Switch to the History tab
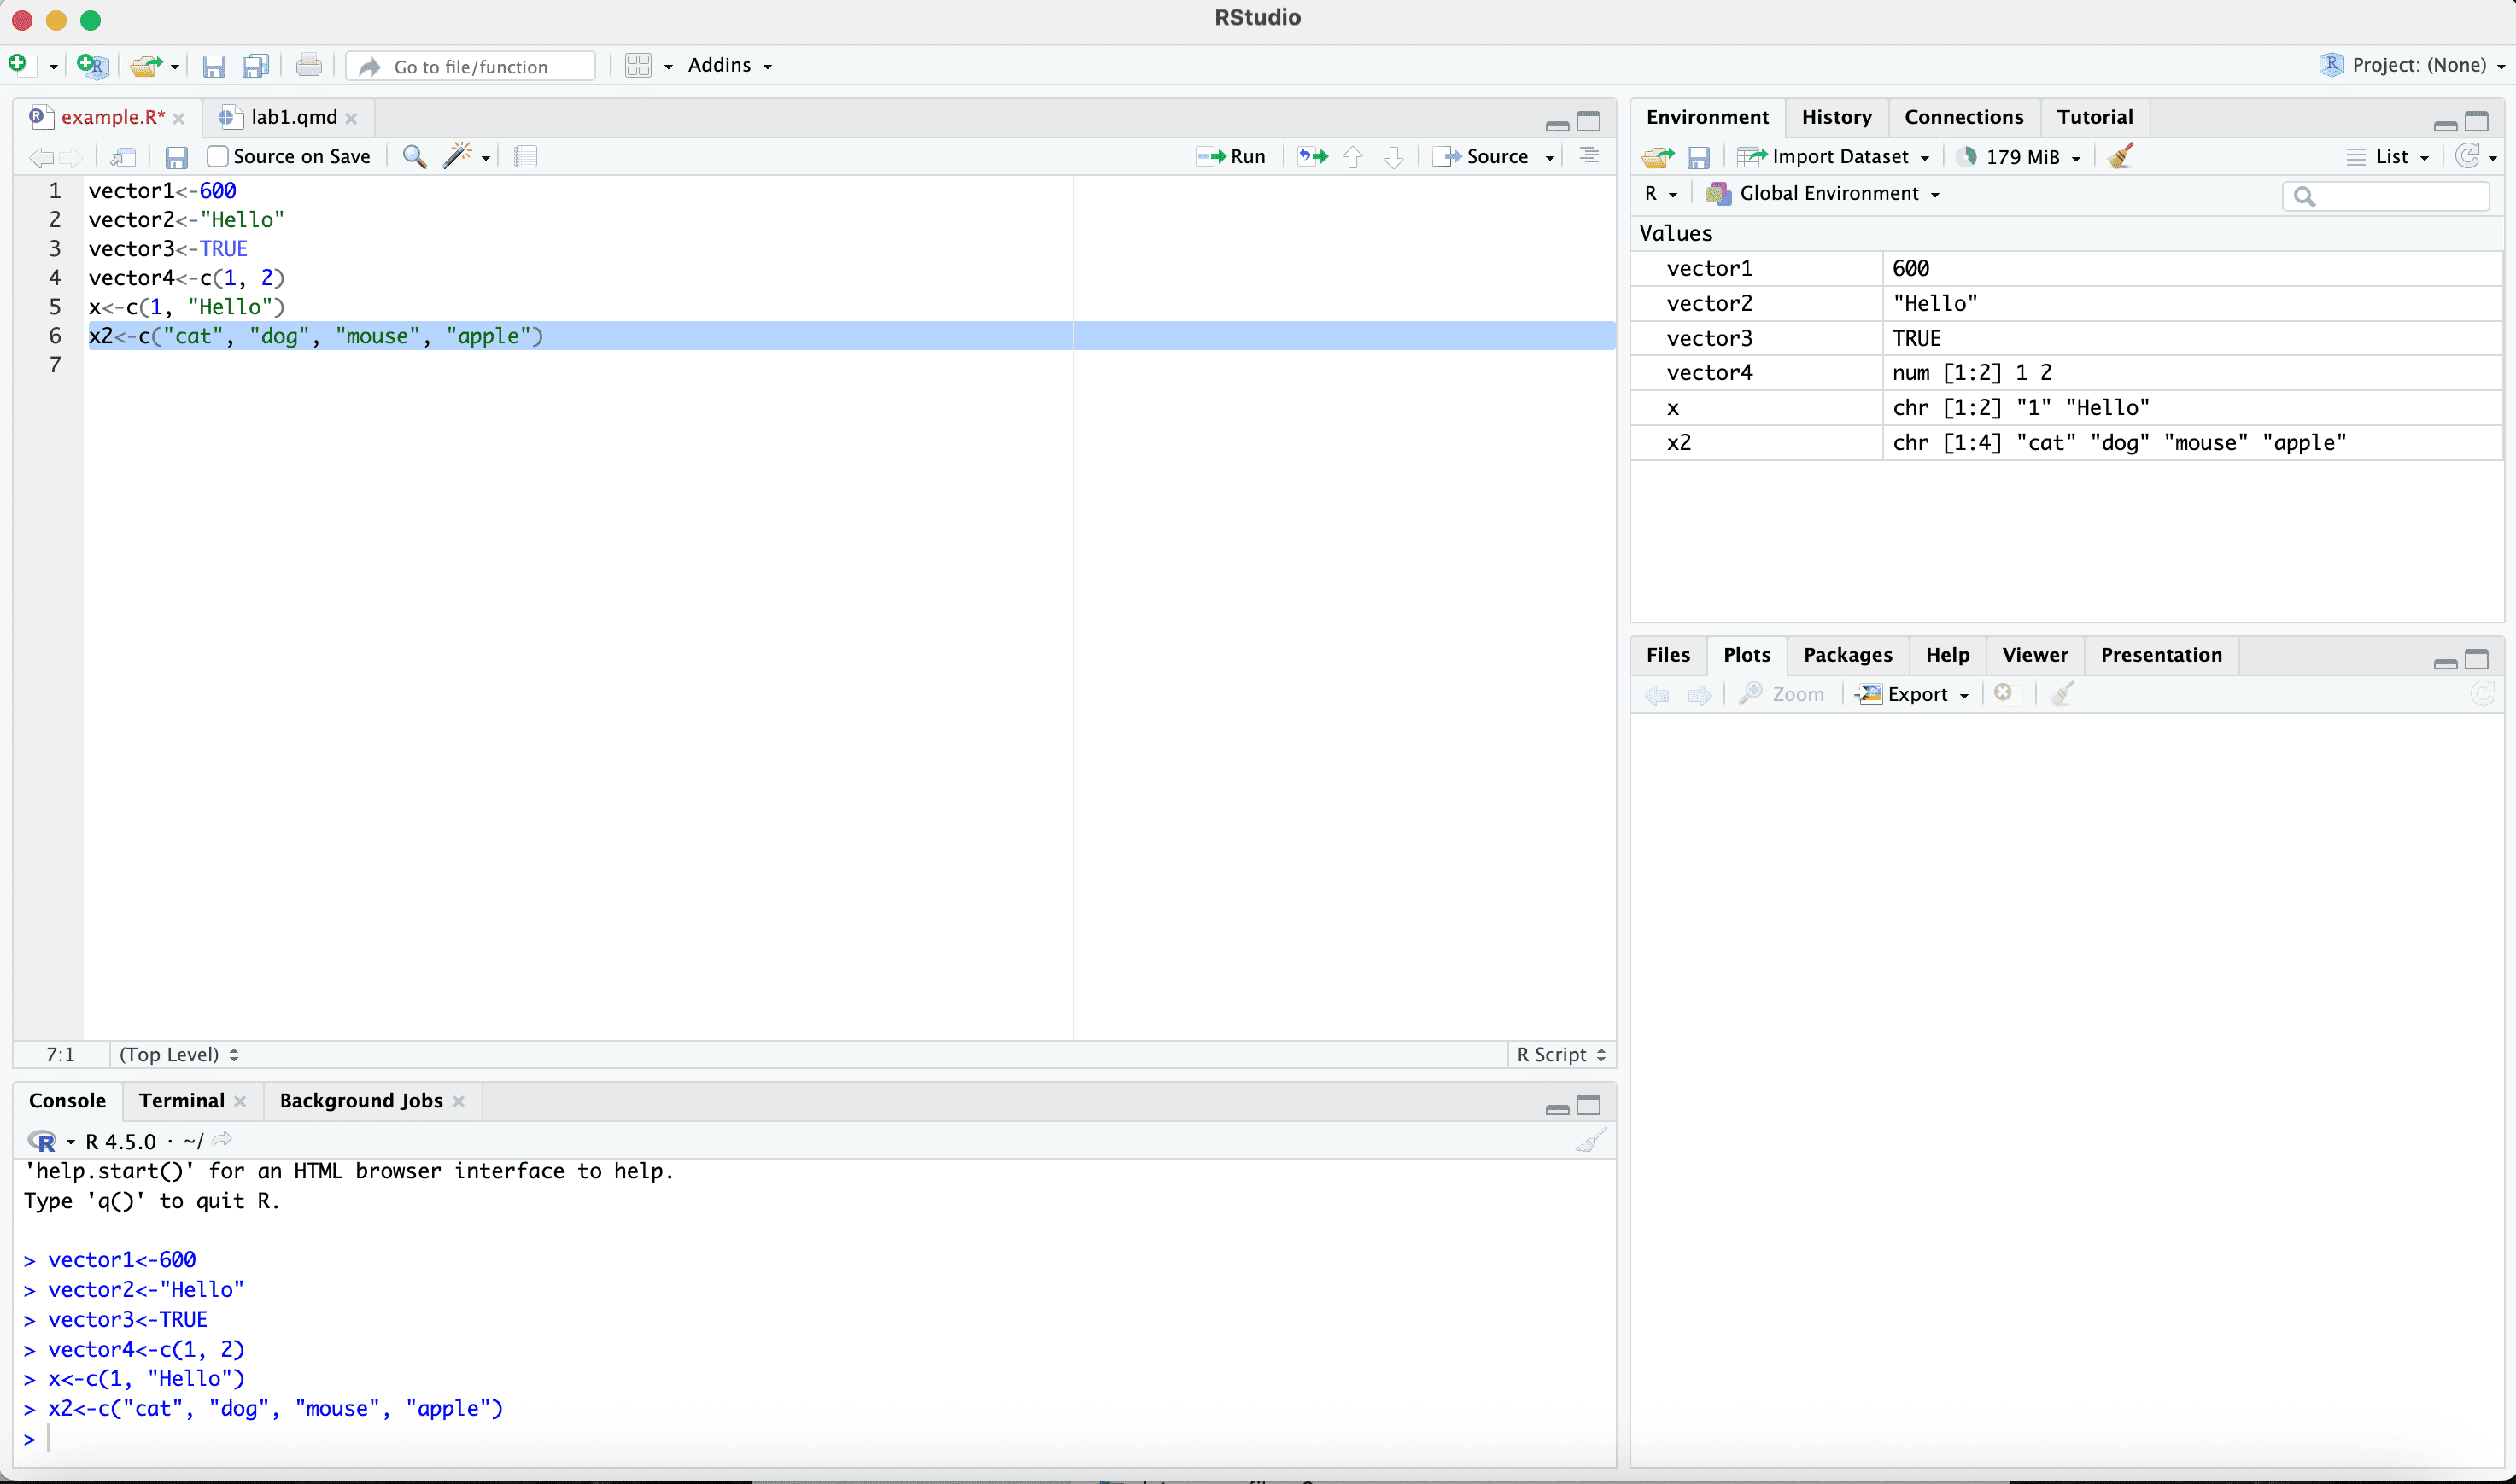Viewport: 2516px width, 1484px height. click(x=1835, y=117)
